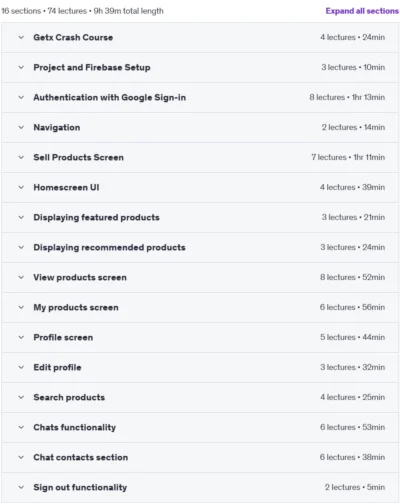Image resolution: width=400 pixels, height=504 pixels.
Task: Click the View products screen chevron
Action: tap(21, 277)
